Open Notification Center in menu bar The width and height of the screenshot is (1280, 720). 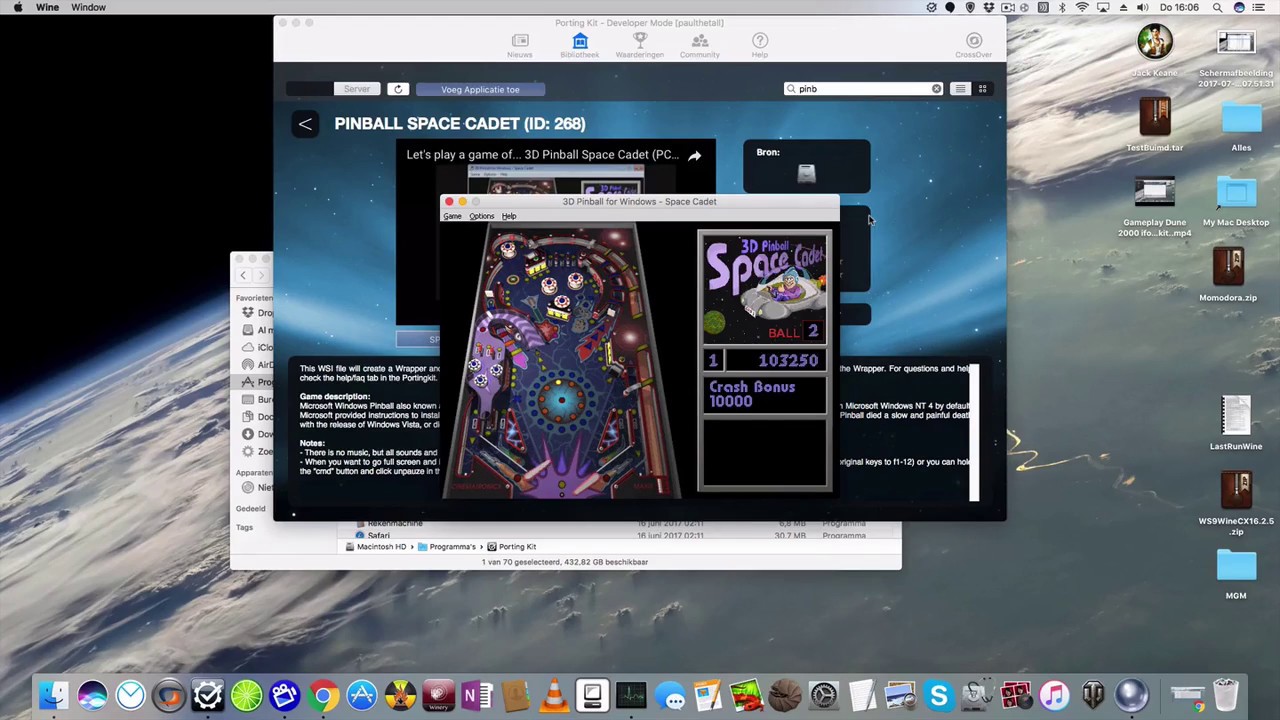point(1258,7)
